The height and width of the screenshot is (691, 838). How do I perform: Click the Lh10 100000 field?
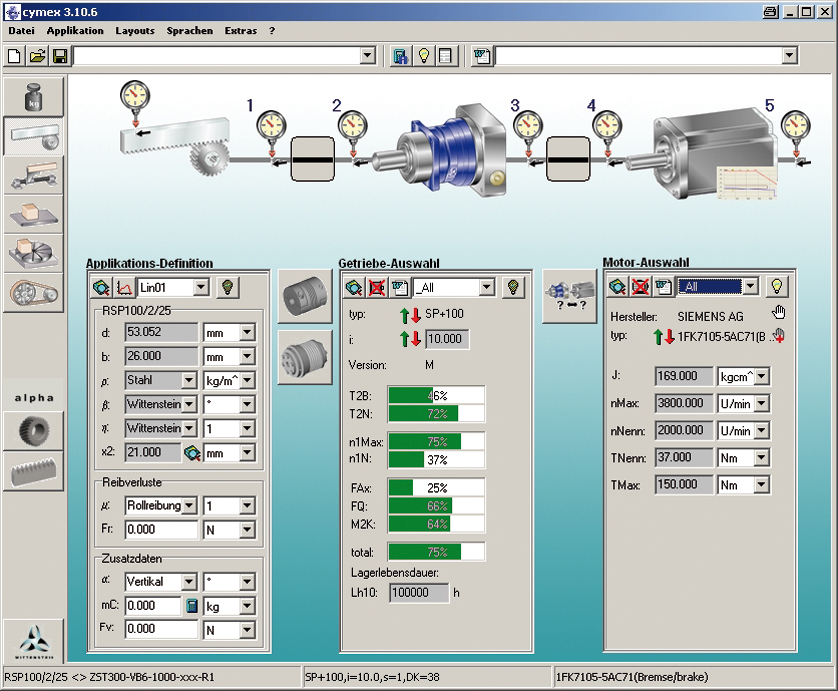pos(419,593)
